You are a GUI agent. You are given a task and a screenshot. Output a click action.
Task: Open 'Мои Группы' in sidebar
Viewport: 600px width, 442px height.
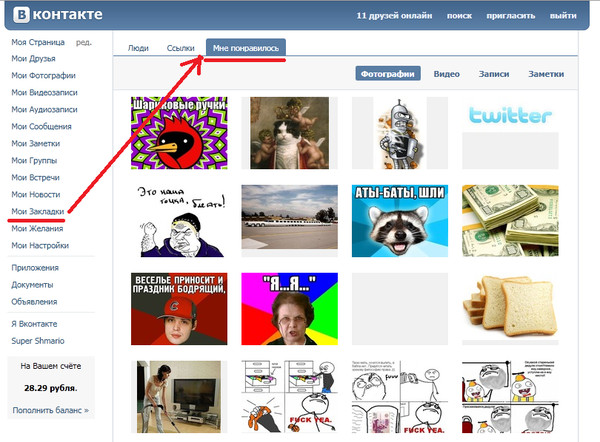pos(34,160)
